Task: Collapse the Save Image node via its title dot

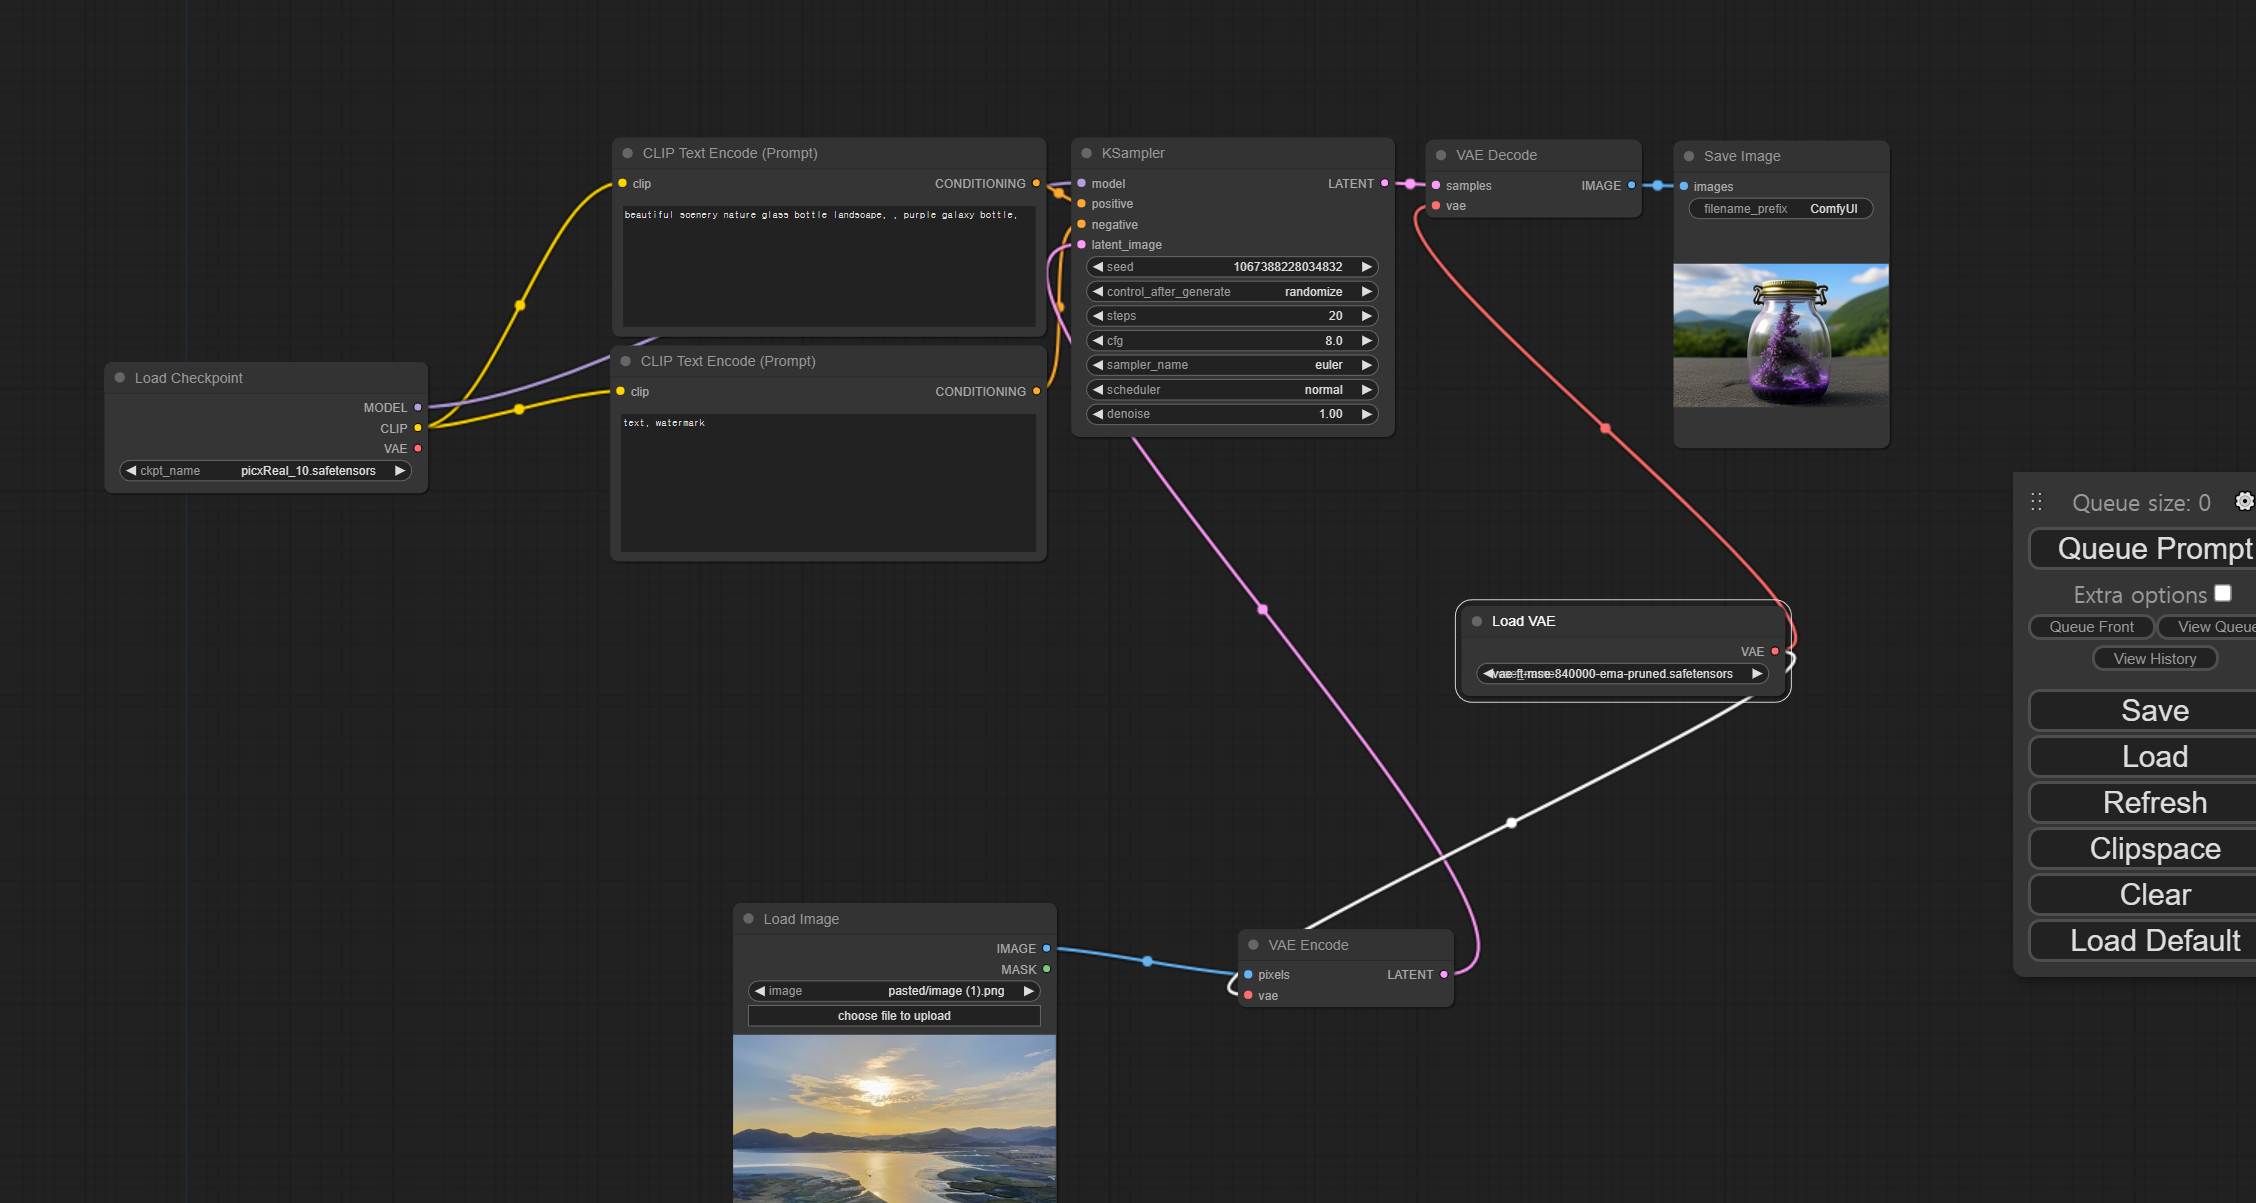Action: (1689, 156)
